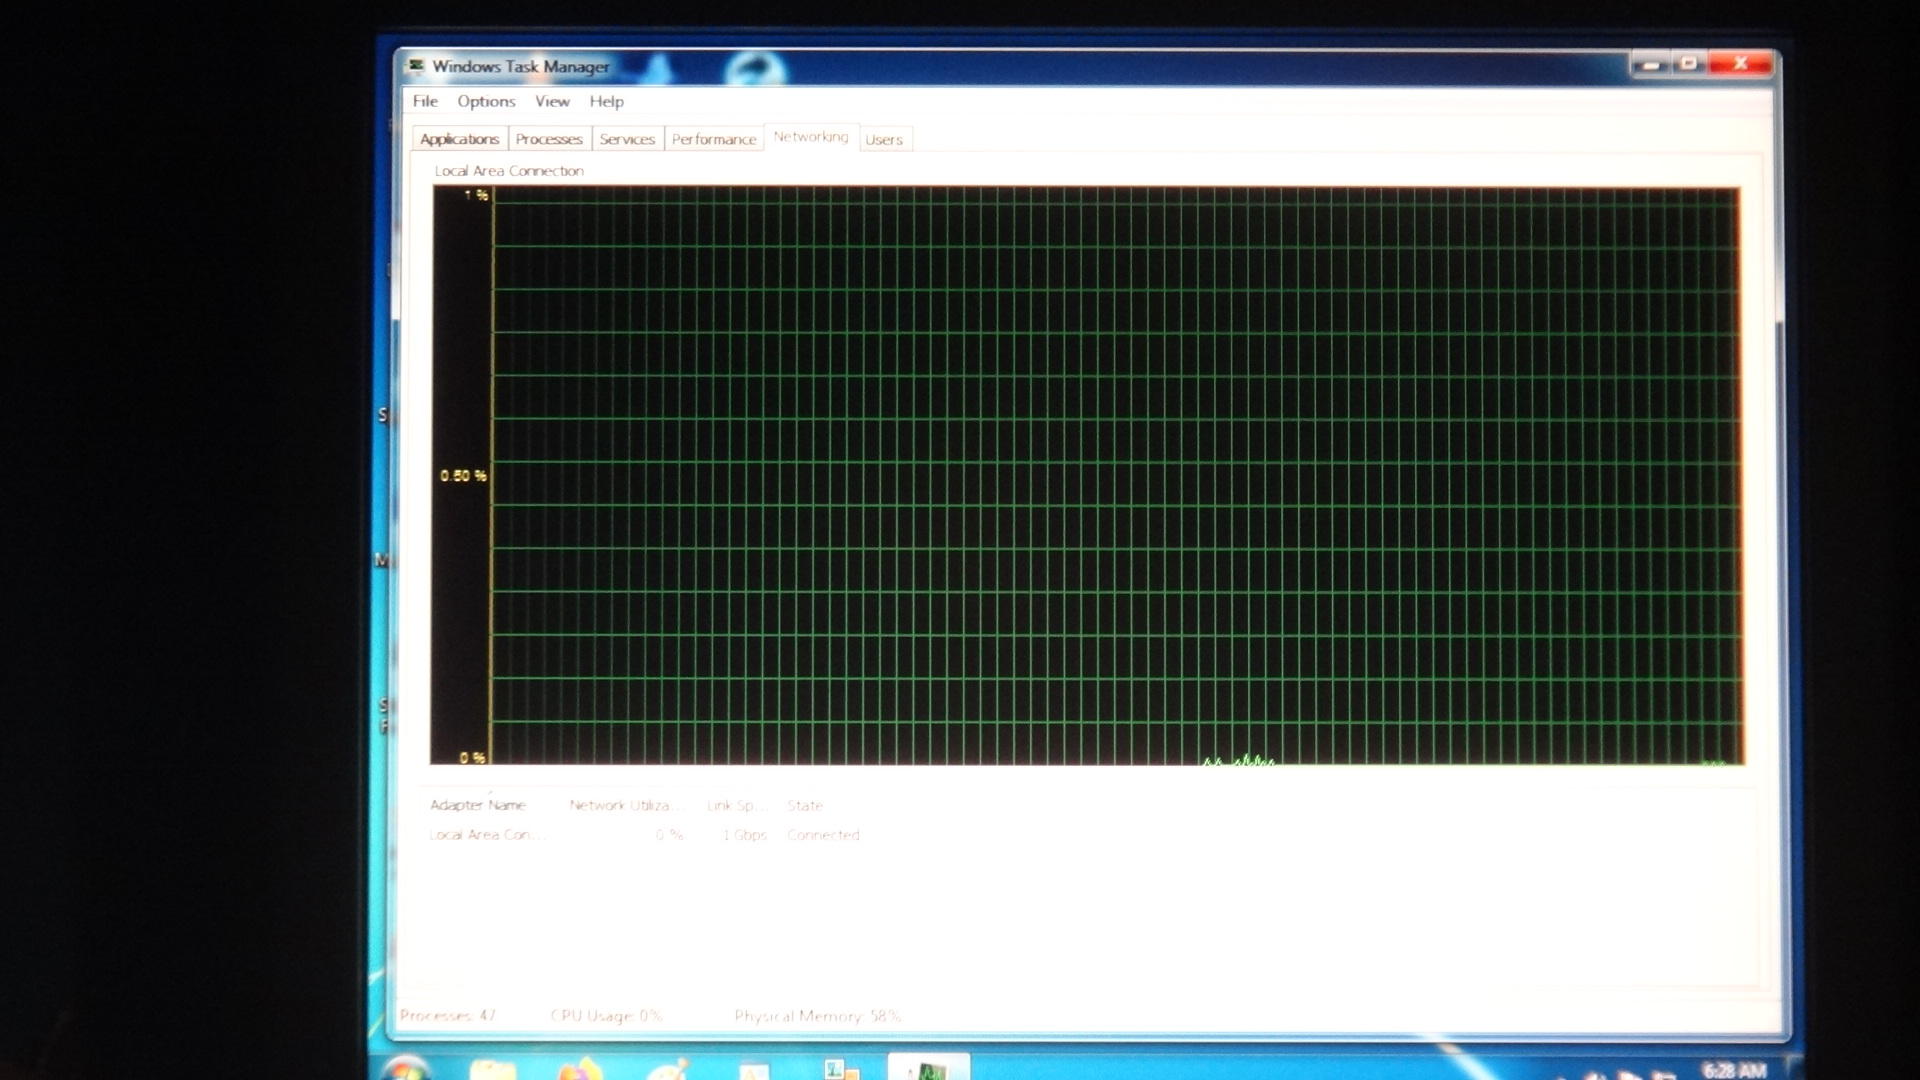Open Windows Explorer folder taskbar icon
This screenshot has height=1080, width=1920.
point(493,1070)
